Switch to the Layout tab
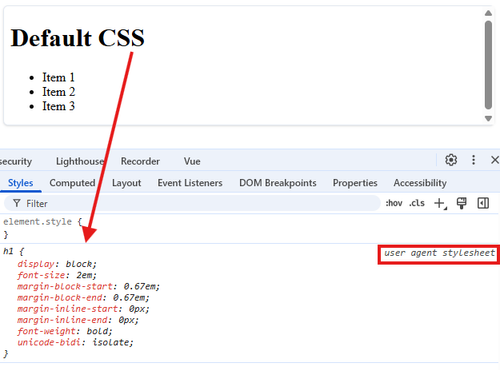Screen dimensions: 500x370 126,183
